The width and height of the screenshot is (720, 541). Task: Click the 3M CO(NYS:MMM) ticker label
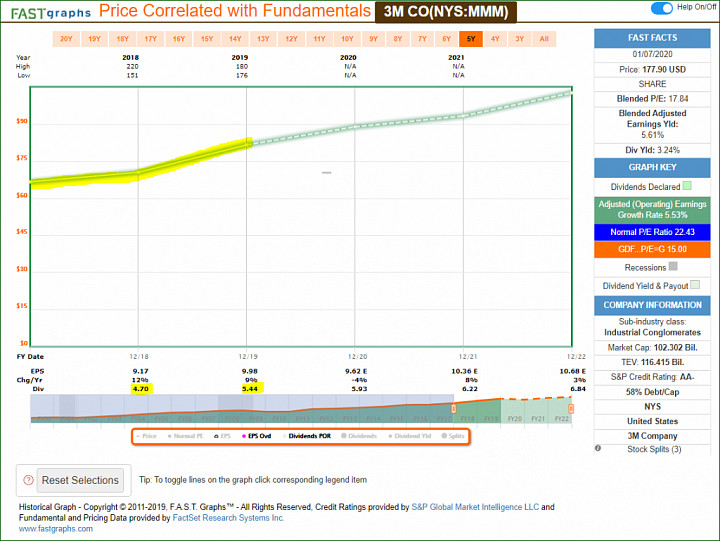(446, 11)
